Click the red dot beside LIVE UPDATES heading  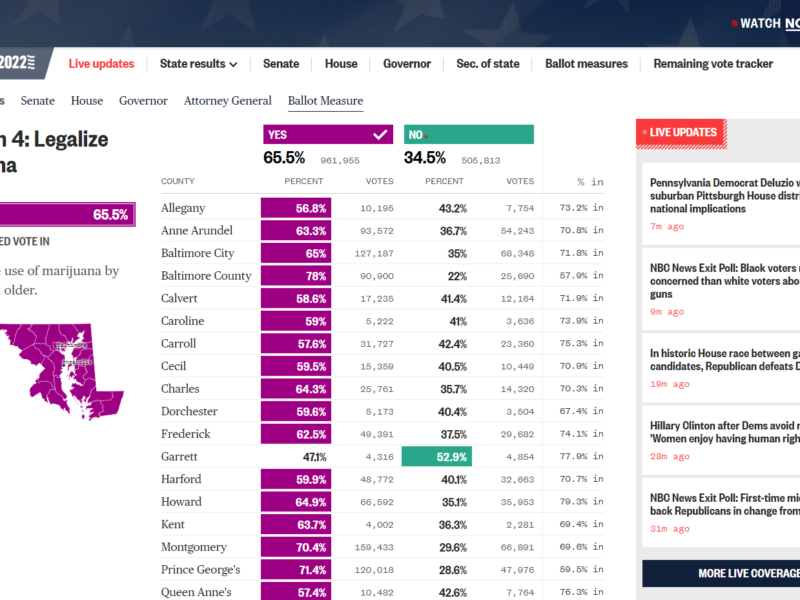coord(644,132)
